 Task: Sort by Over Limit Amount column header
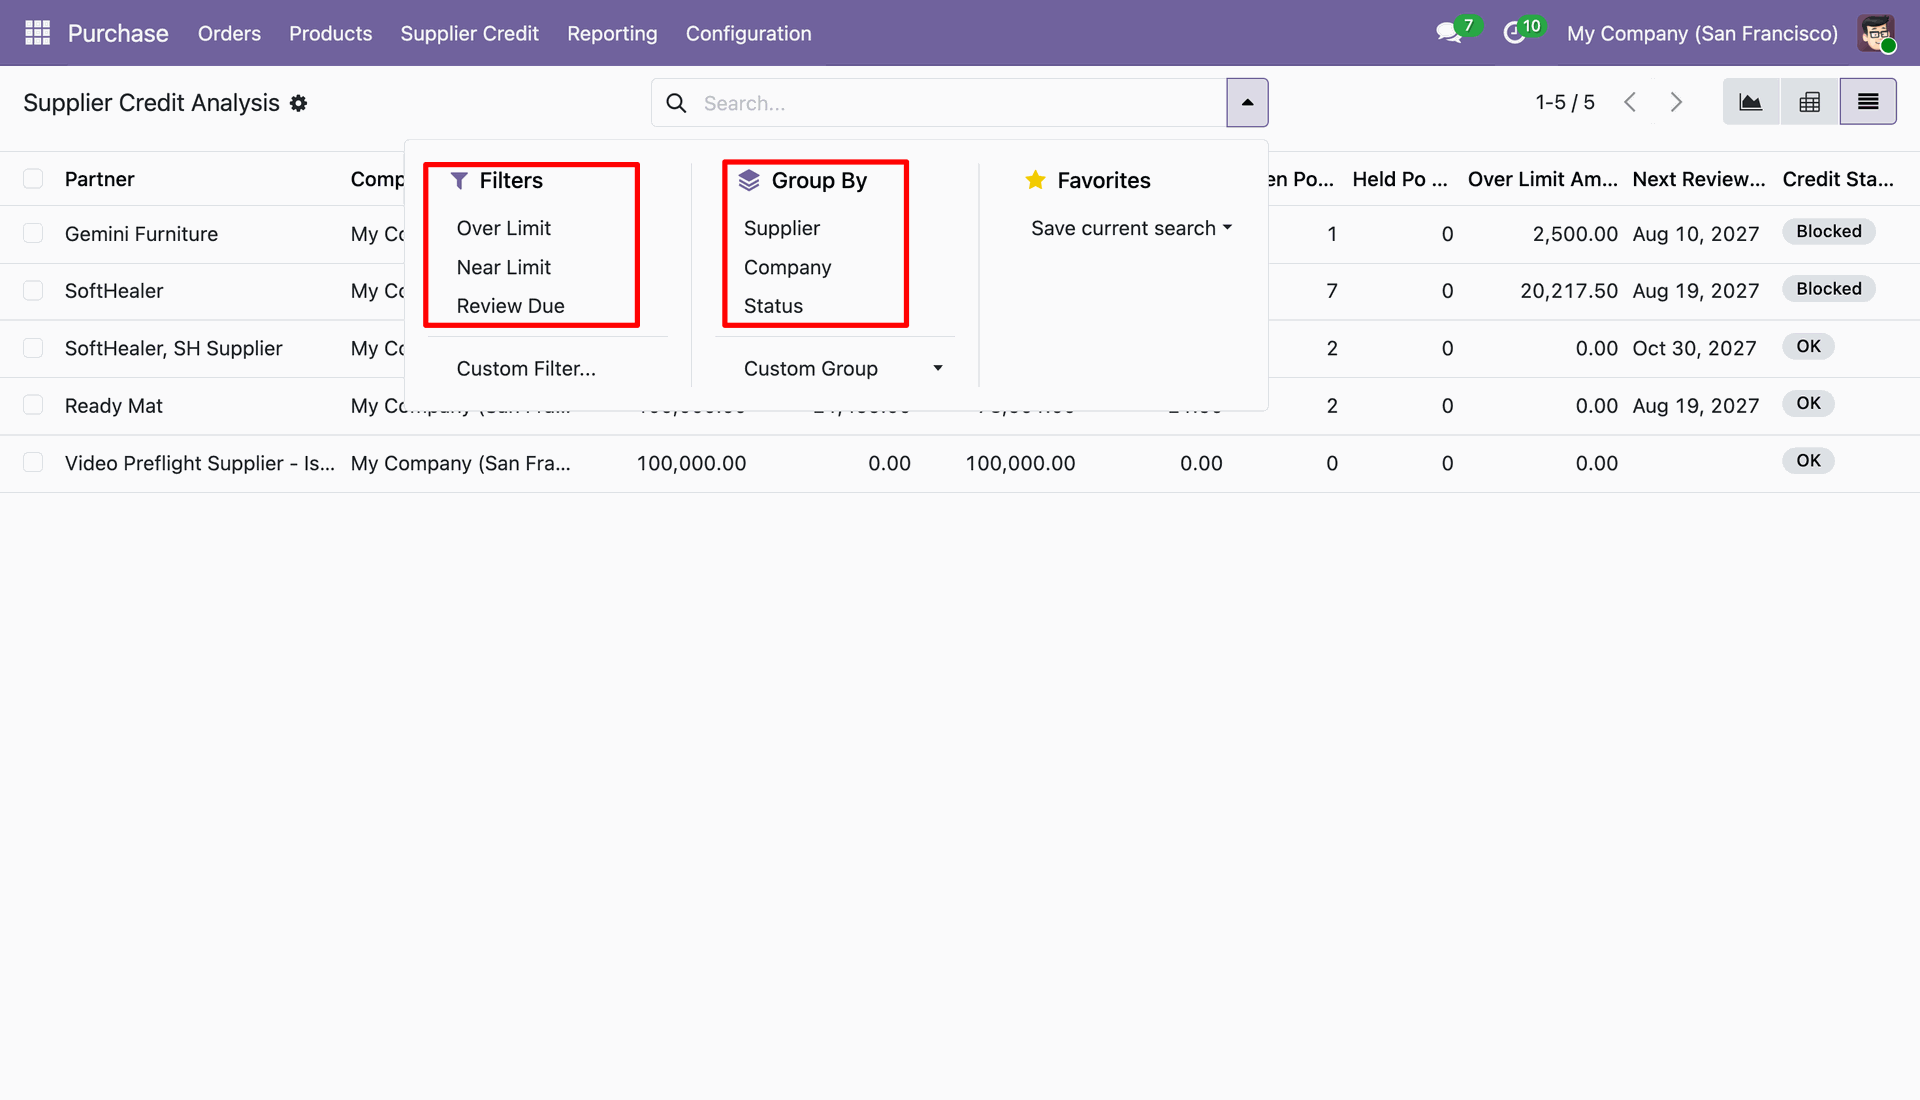(x=1542, y=179)
